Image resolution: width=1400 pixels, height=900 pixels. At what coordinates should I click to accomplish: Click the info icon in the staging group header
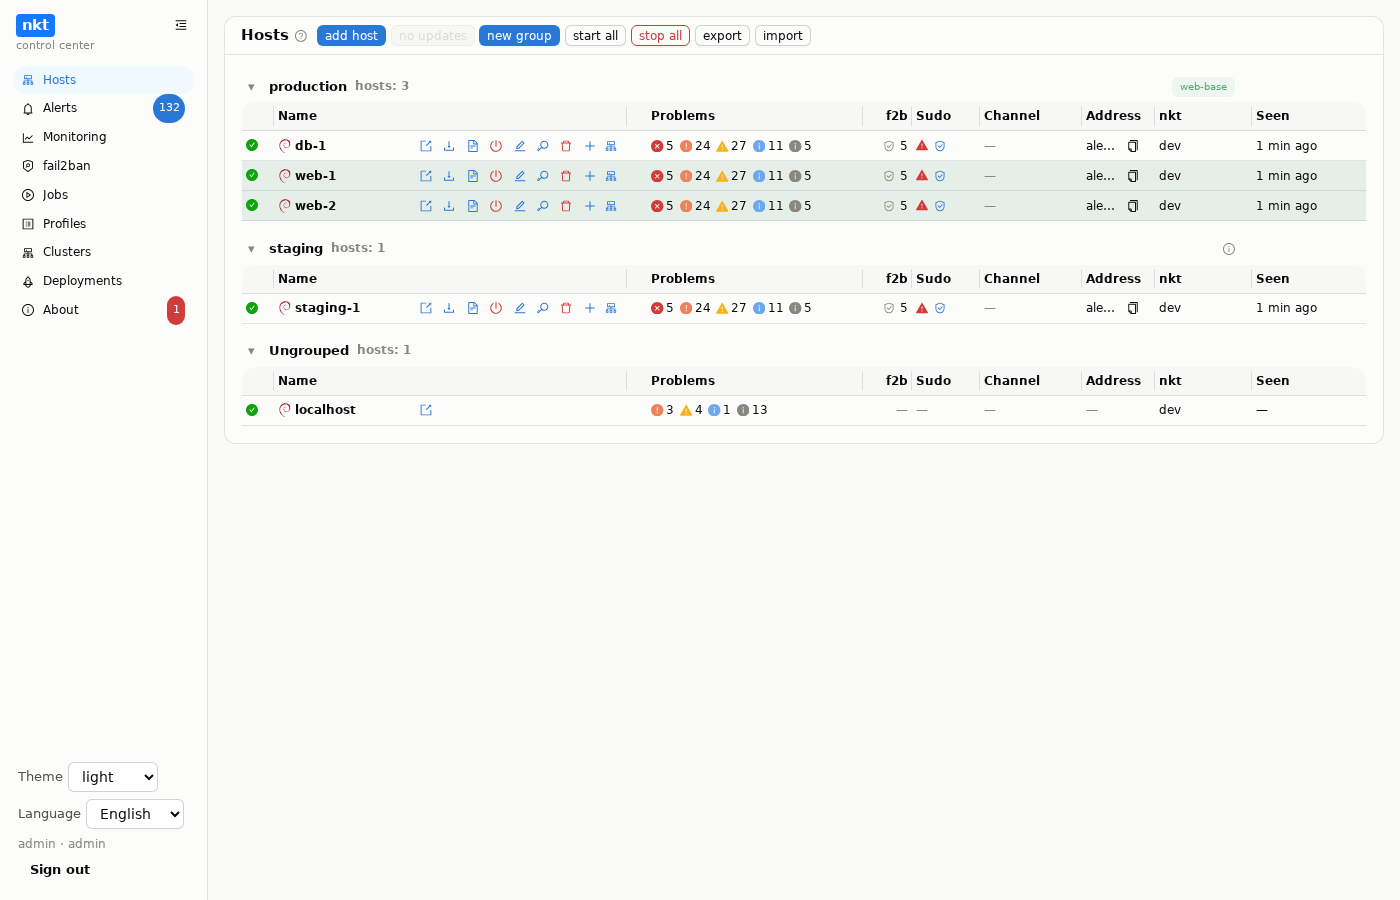(x=1229, y=249)
